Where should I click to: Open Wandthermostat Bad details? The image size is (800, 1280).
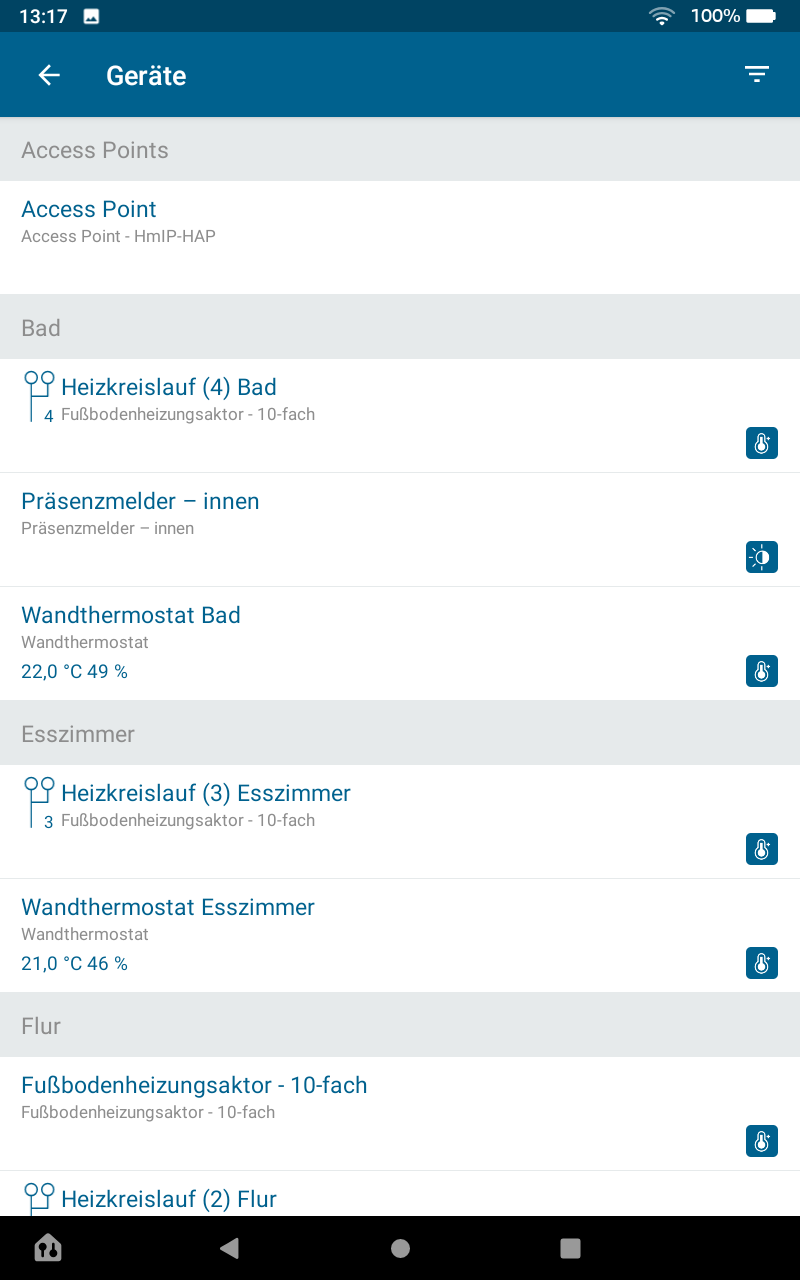[131, 615]
